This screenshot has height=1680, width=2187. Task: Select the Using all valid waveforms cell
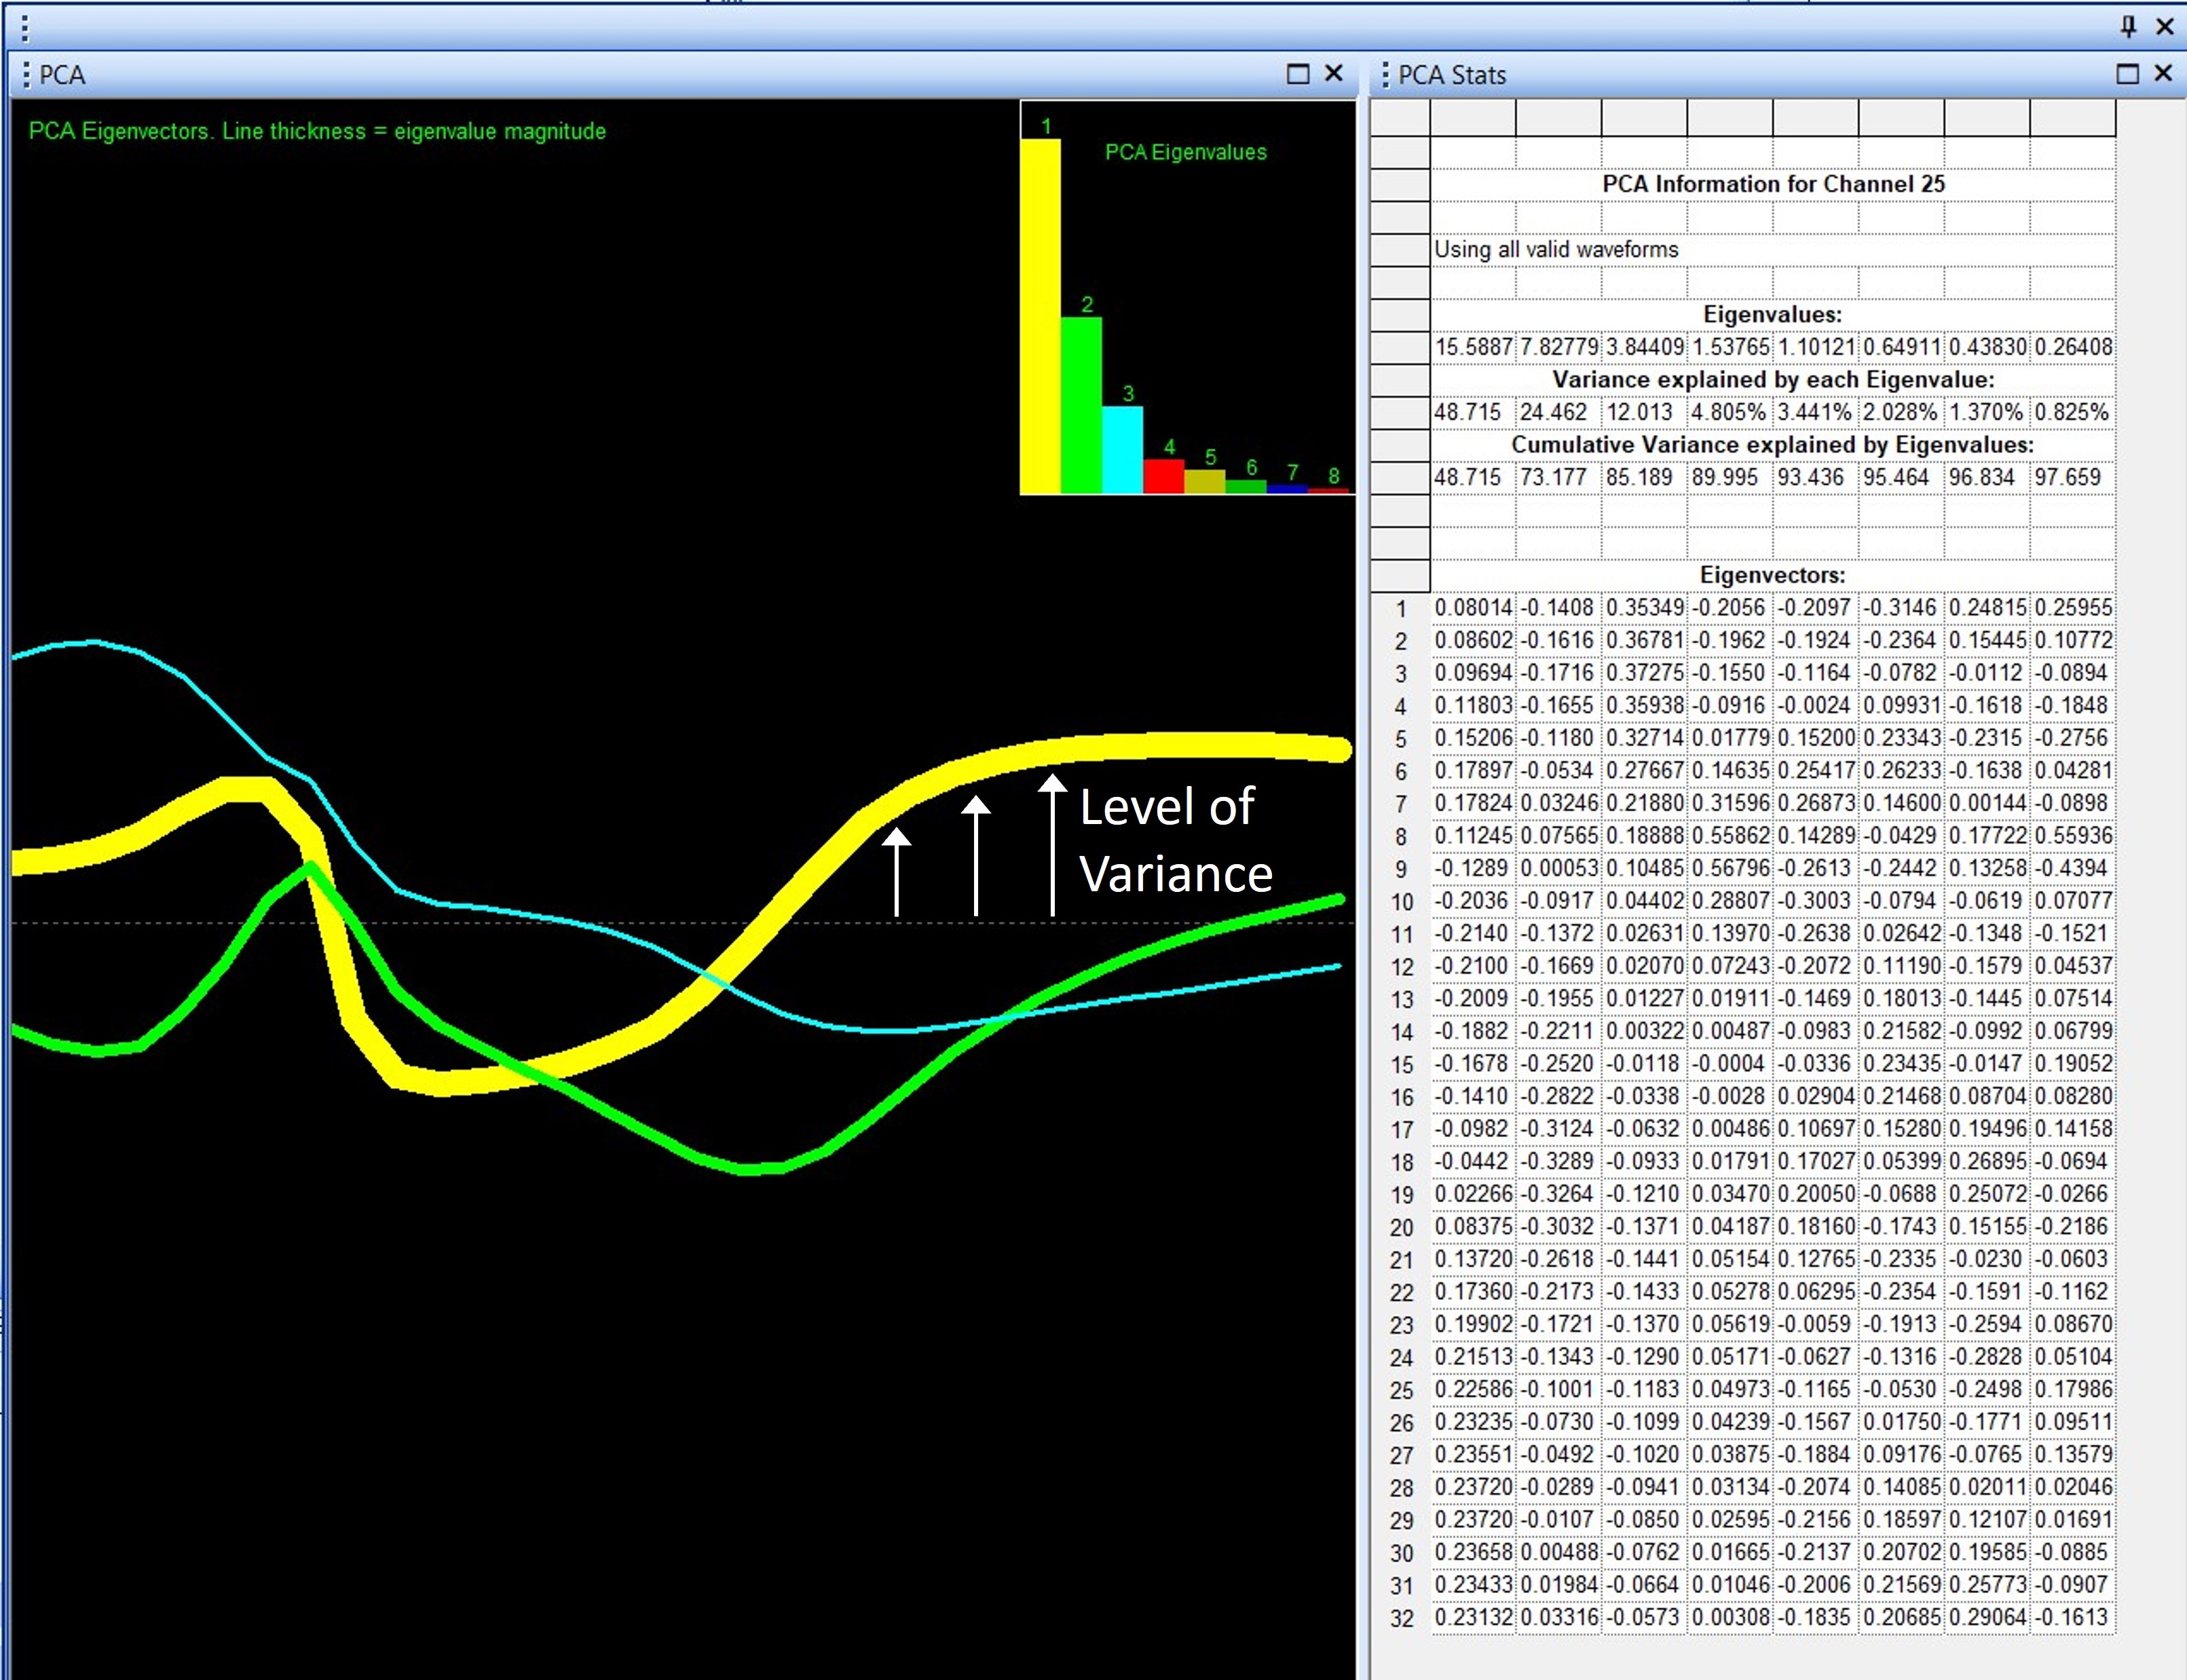(x=1556, y=249)
